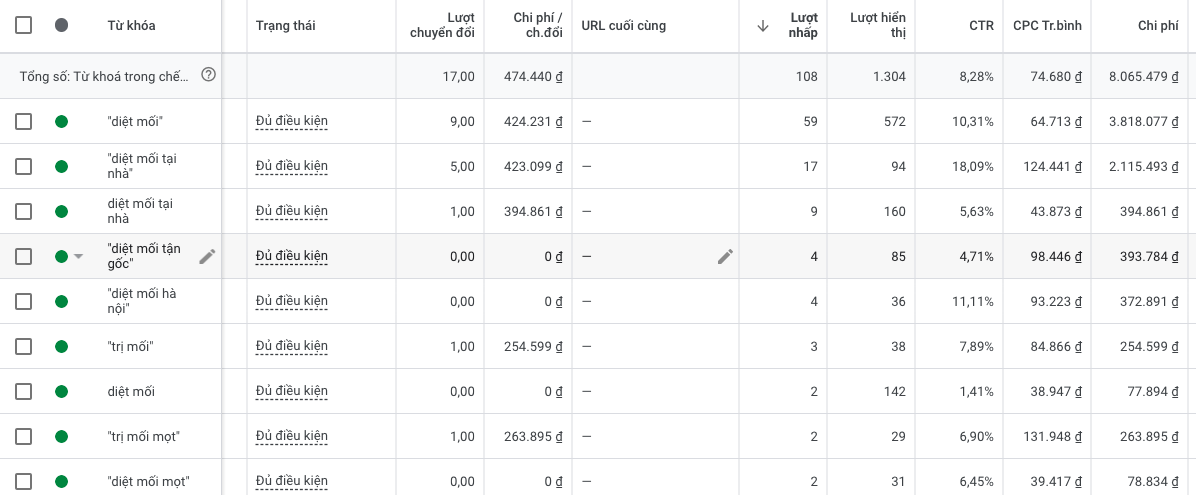The width and height of the screenshot is (1196, 495).
Task: Sort by the CTR column header
Action: [981, 26]
